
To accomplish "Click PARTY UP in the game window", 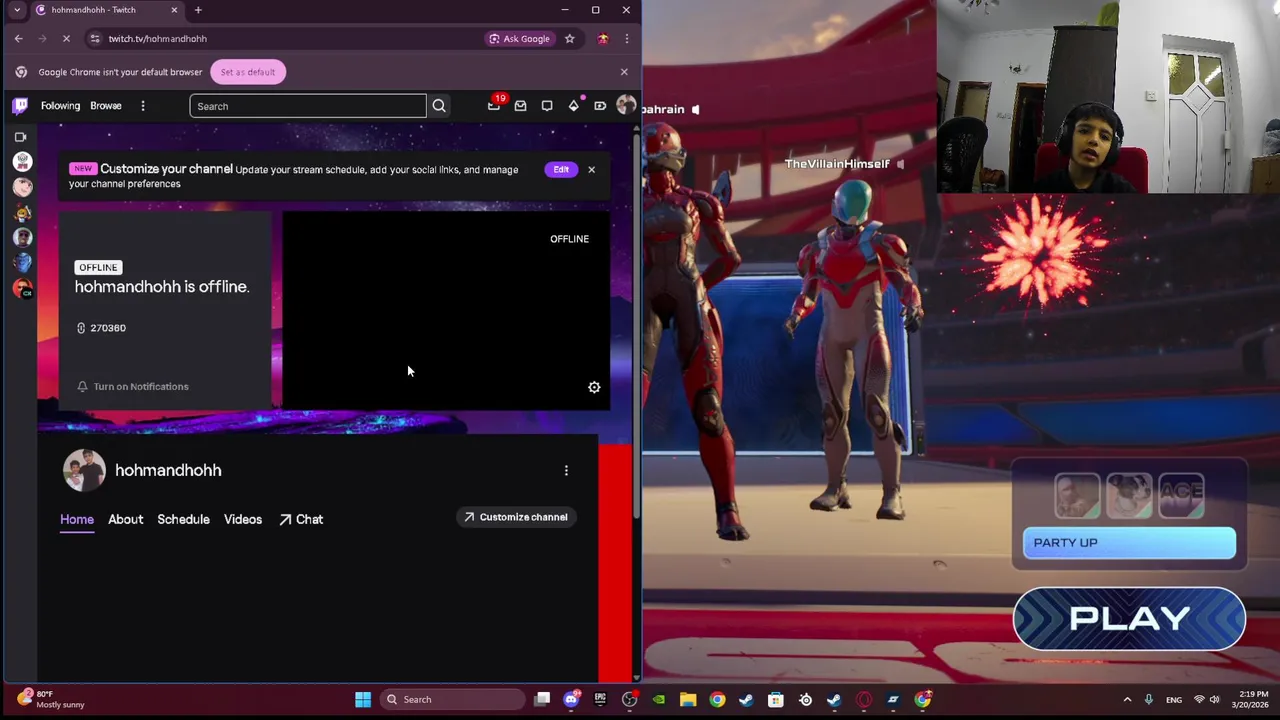I will (1129, 543).
